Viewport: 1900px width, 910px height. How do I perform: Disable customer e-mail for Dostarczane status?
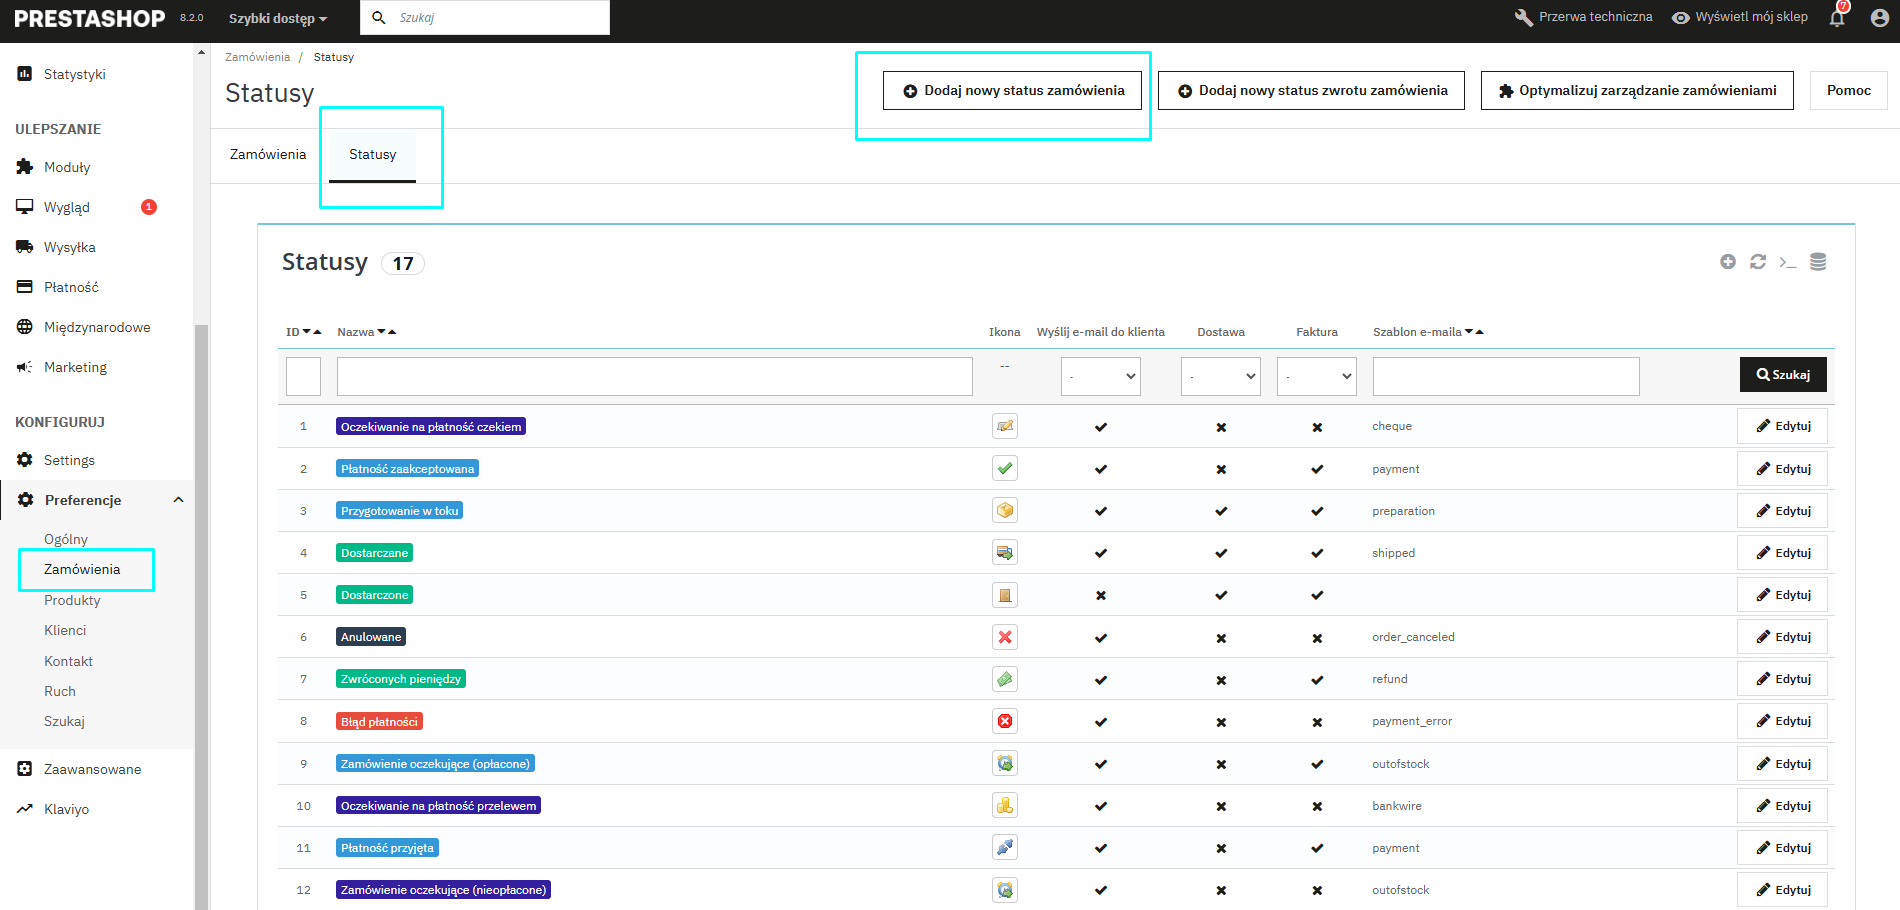click(1101, 553)
